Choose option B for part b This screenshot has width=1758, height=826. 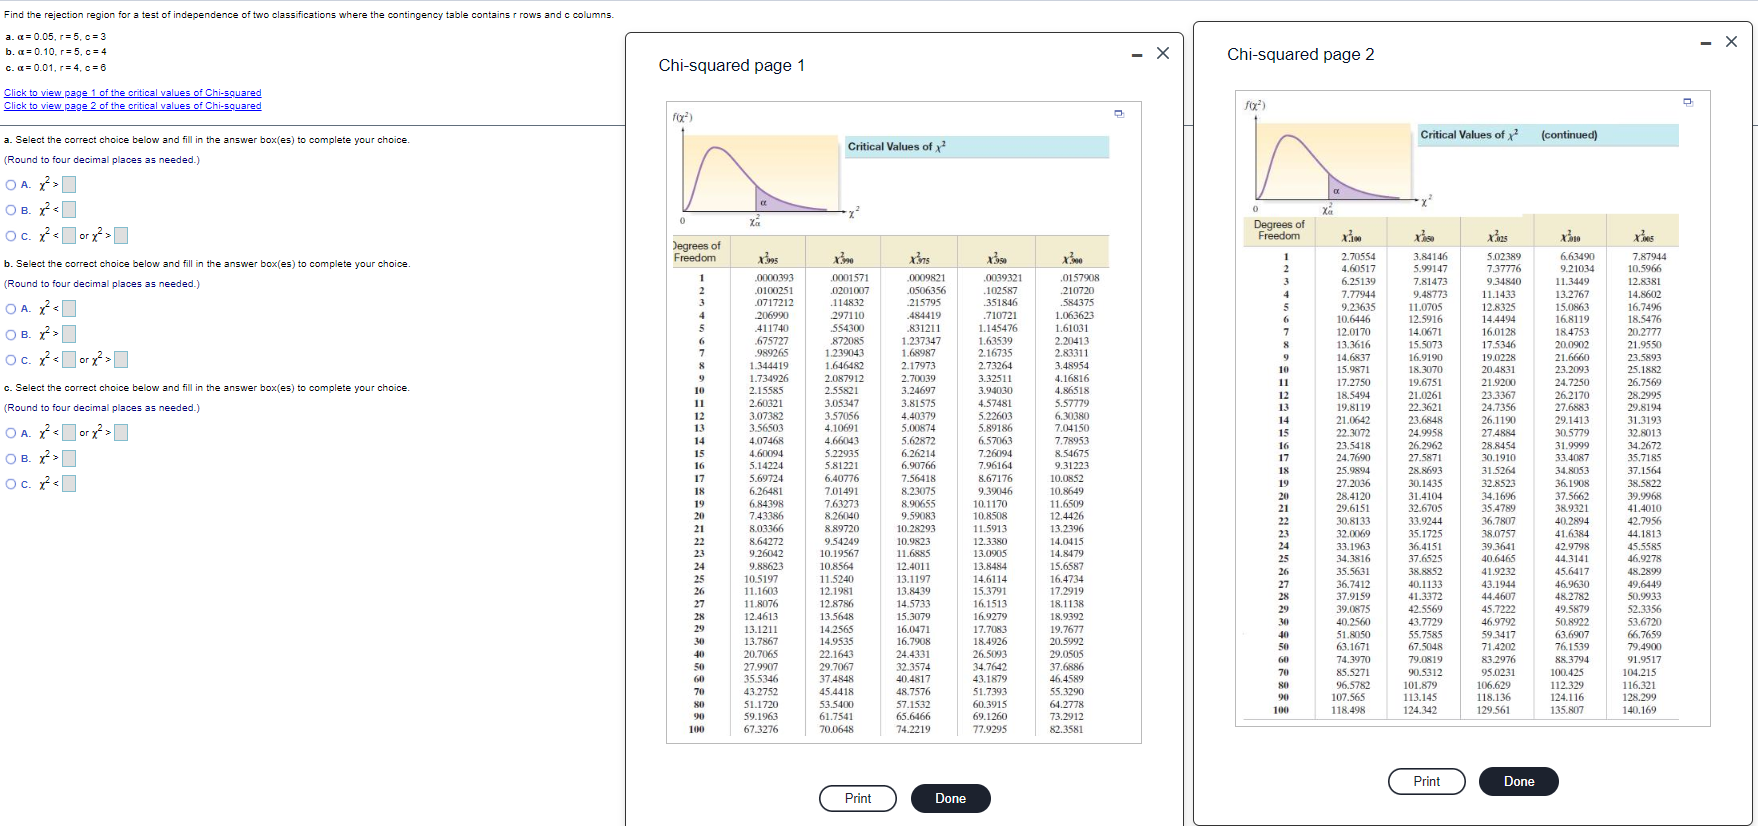coord(11,334)
